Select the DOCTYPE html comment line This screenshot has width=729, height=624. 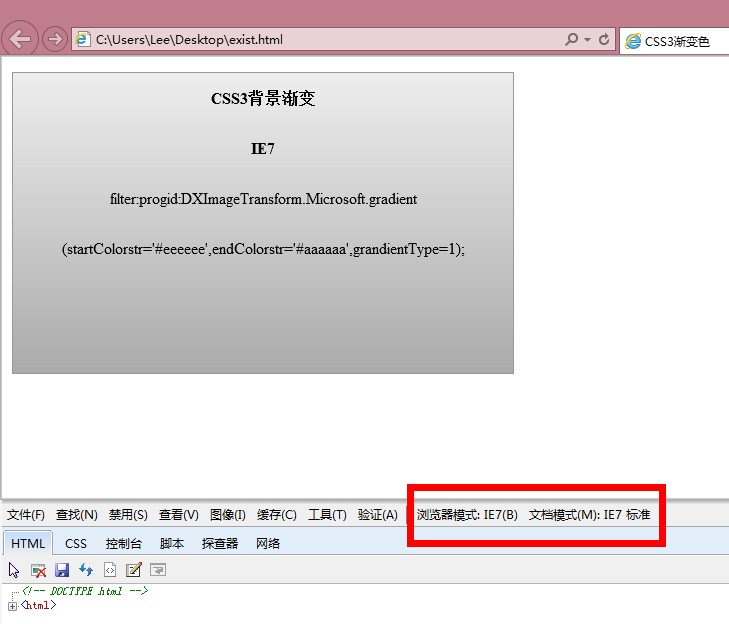86,591
